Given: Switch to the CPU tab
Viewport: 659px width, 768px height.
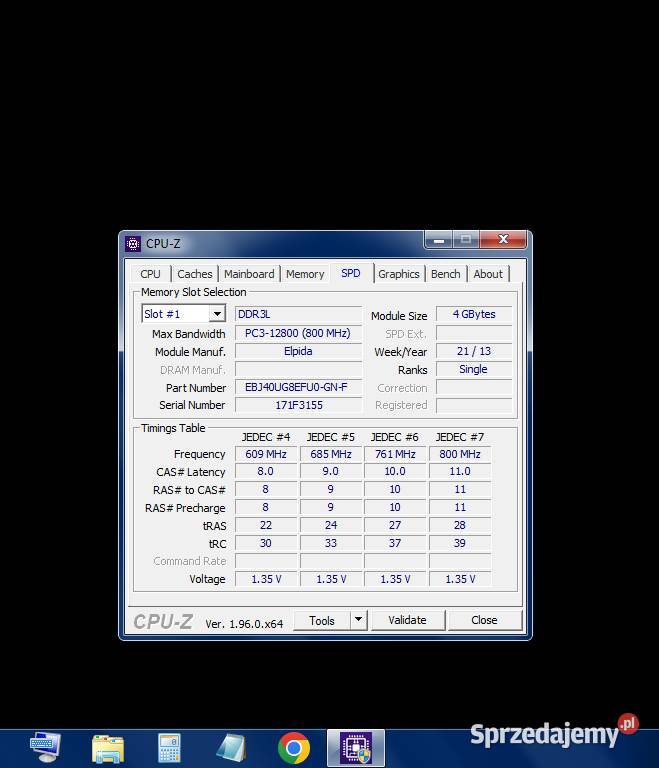Looking at the screenshot, I should click(150, 274).
